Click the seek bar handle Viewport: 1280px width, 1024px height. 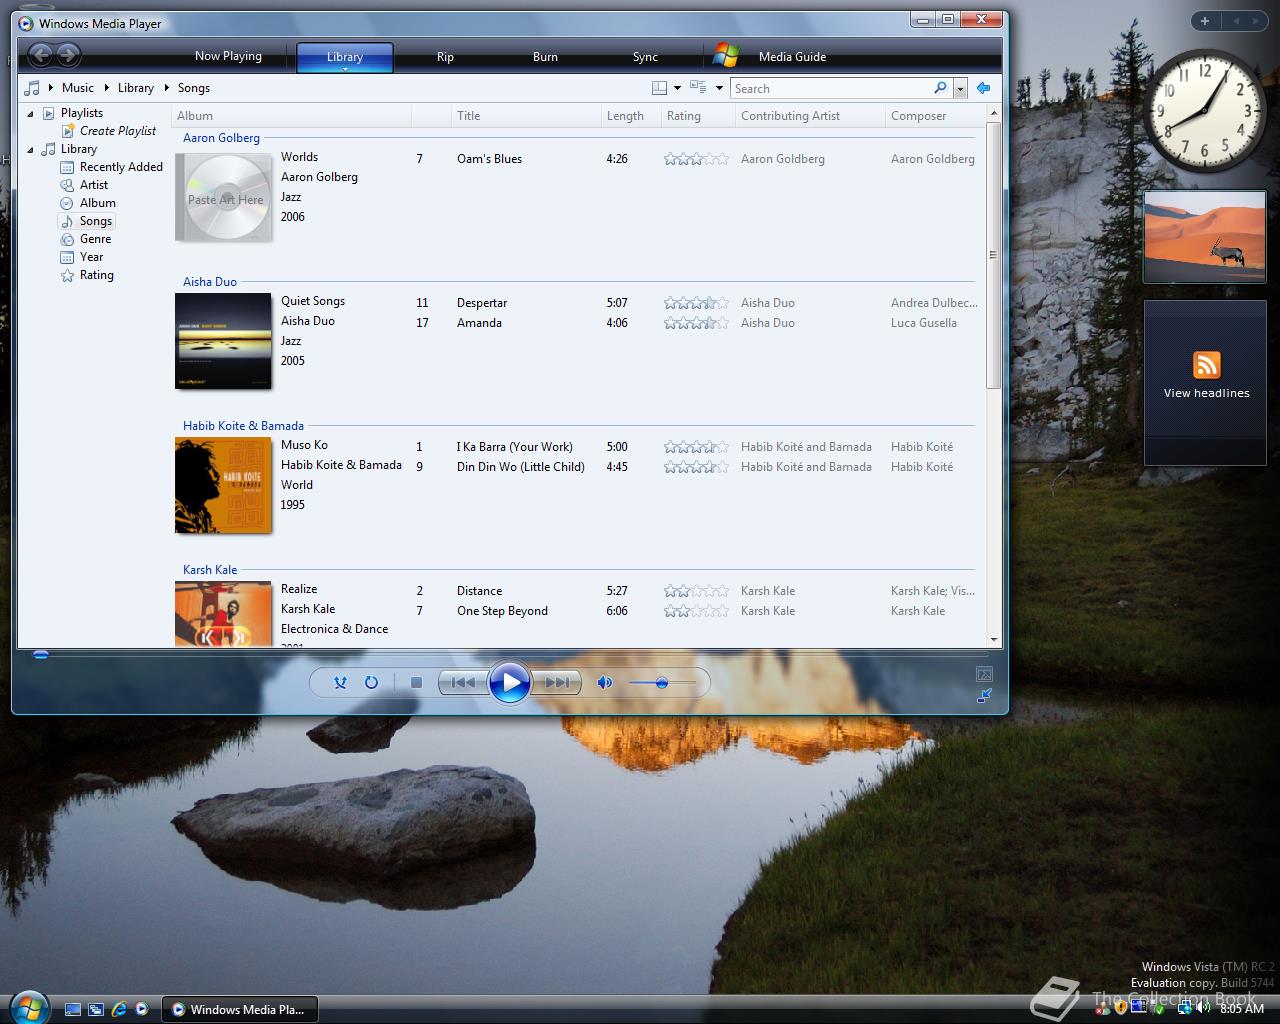pos(40,655)
